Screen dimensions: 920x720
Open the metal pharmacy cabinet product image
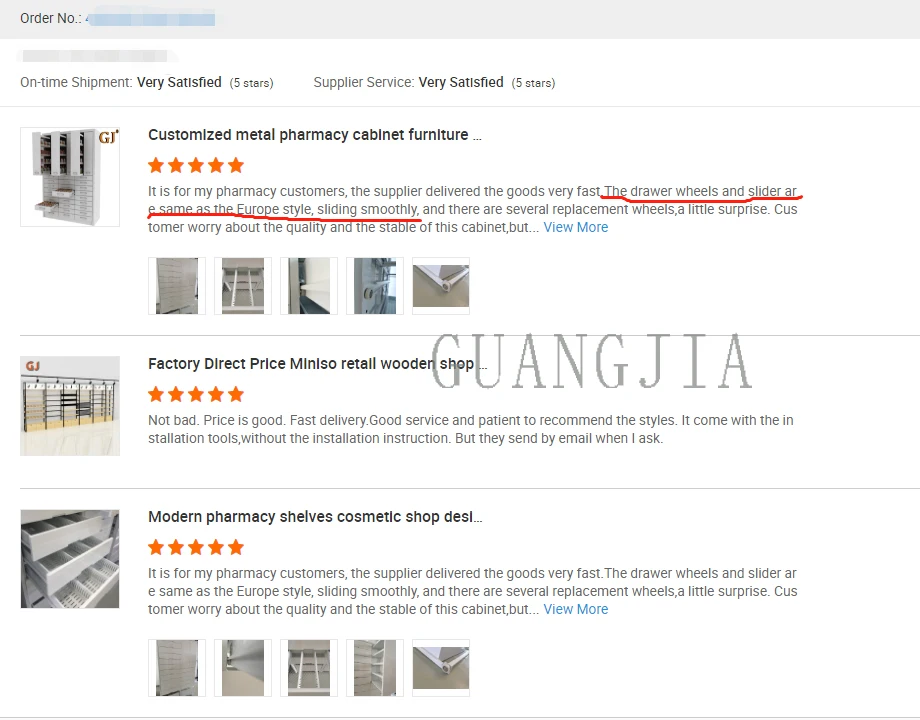[x=70, y=177]
